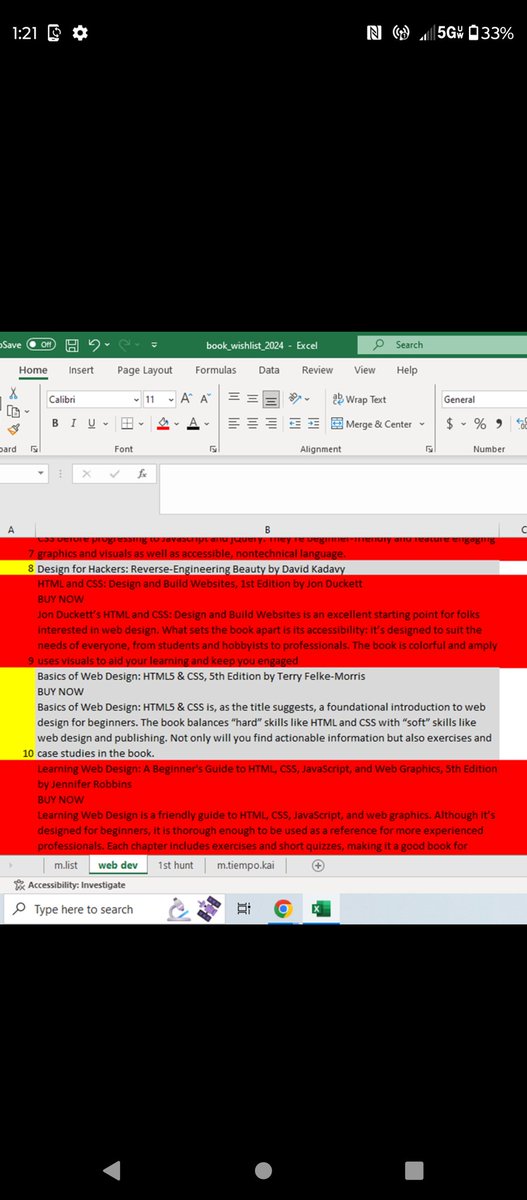Open the Font settings dialog launcher
The image size is (527, 1200).
tap(214, 450)
